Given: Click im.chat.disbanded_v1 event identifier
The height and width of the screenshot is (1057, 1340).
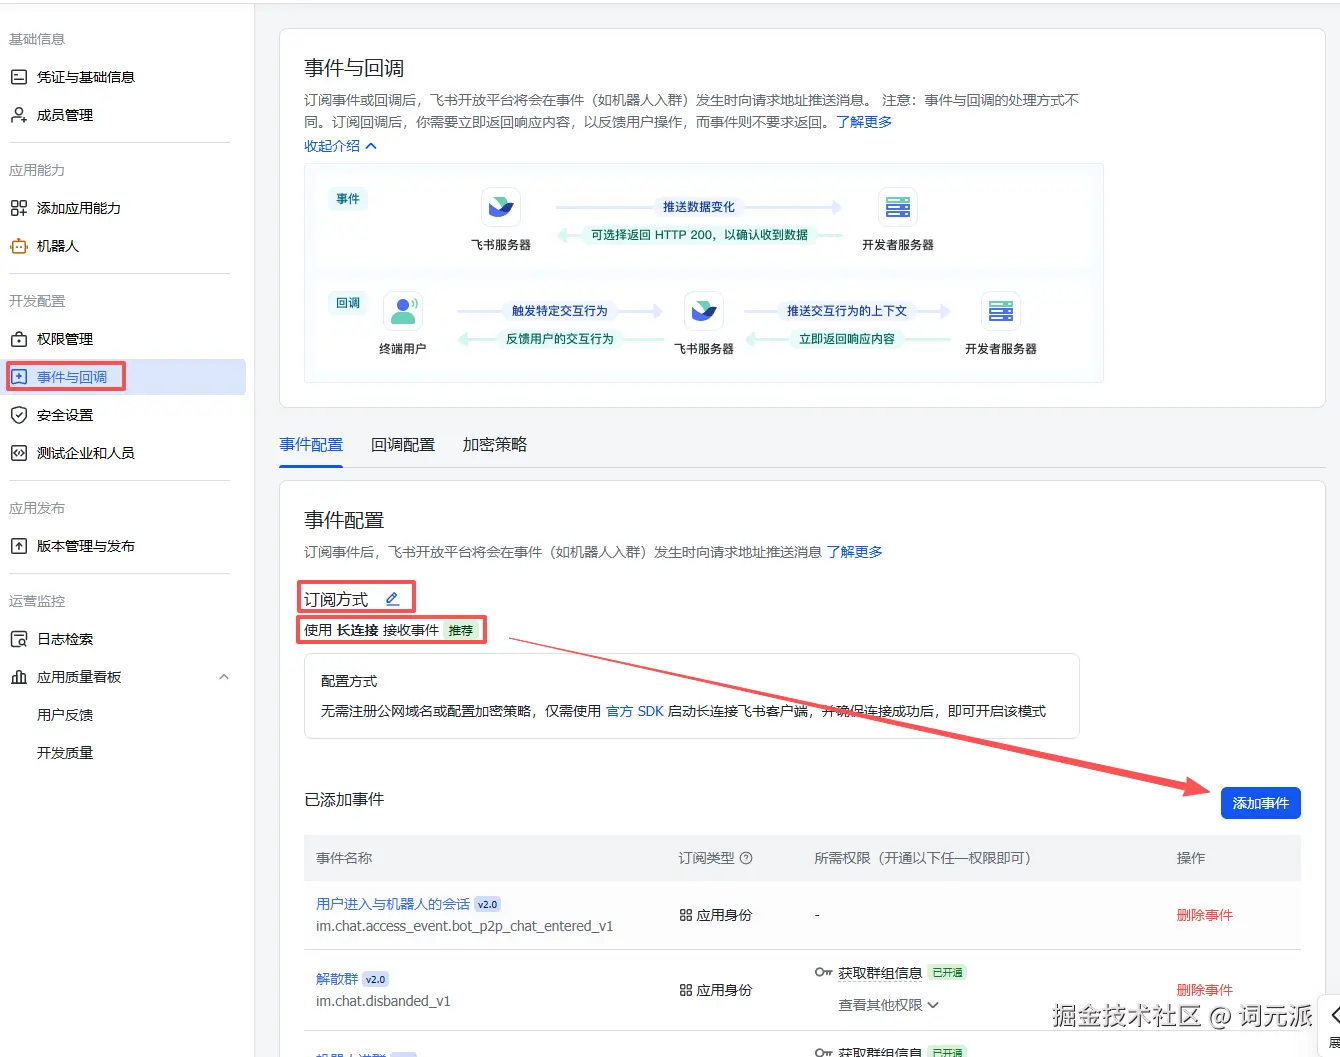Looking at the screenshot, I should (383, 1001).
